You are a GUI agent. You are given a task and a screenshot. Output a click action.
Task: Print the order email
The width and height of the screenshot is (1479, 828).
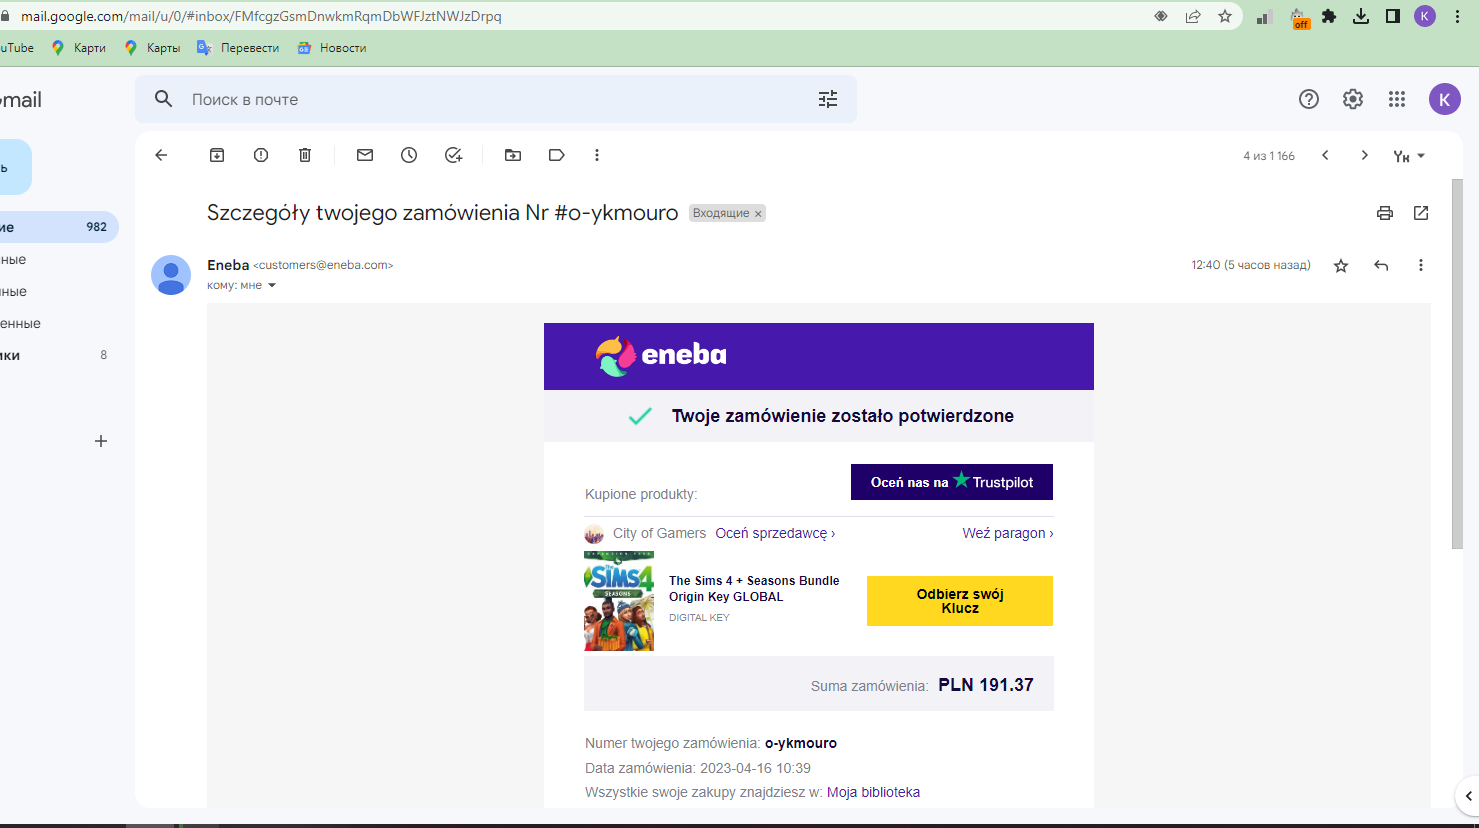point(1384,213)
